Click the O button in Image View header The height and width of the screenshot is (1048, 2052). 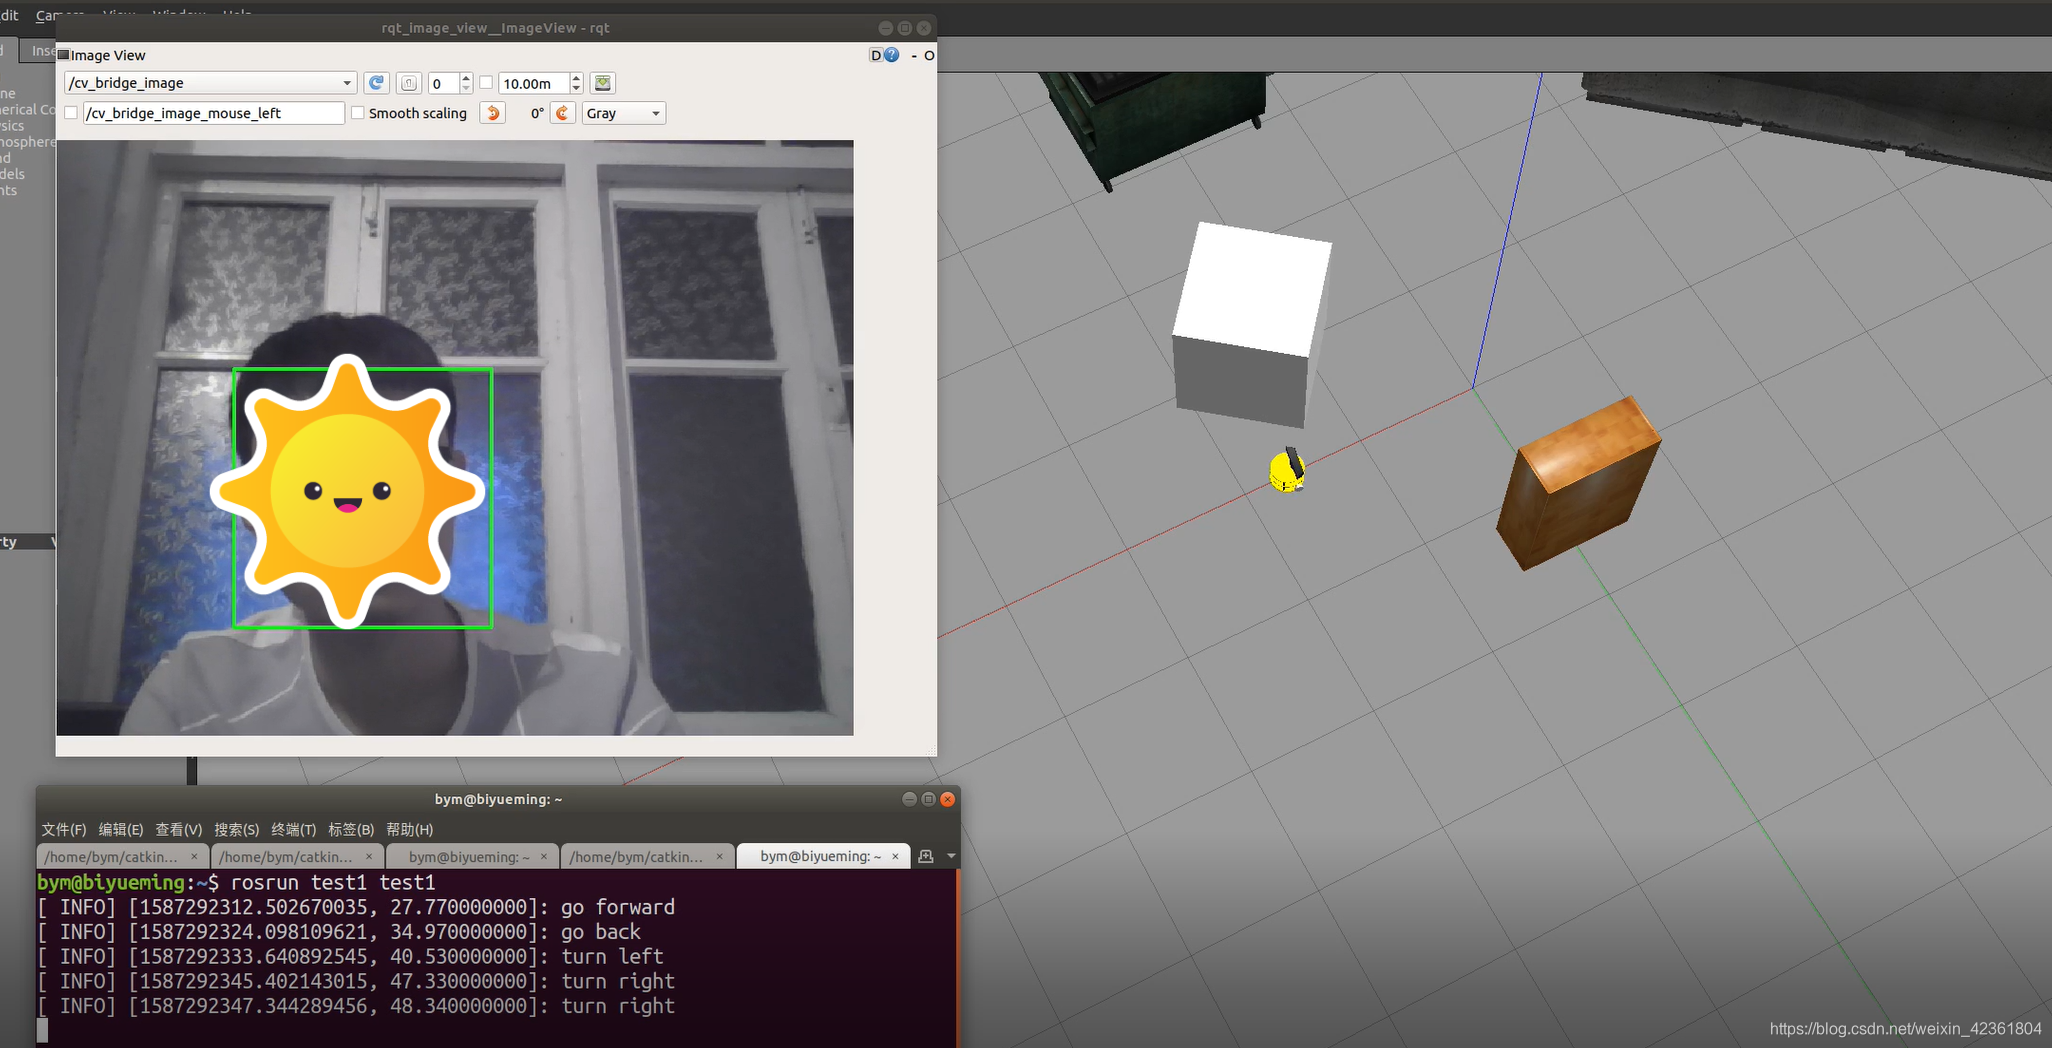coord(929,55)
